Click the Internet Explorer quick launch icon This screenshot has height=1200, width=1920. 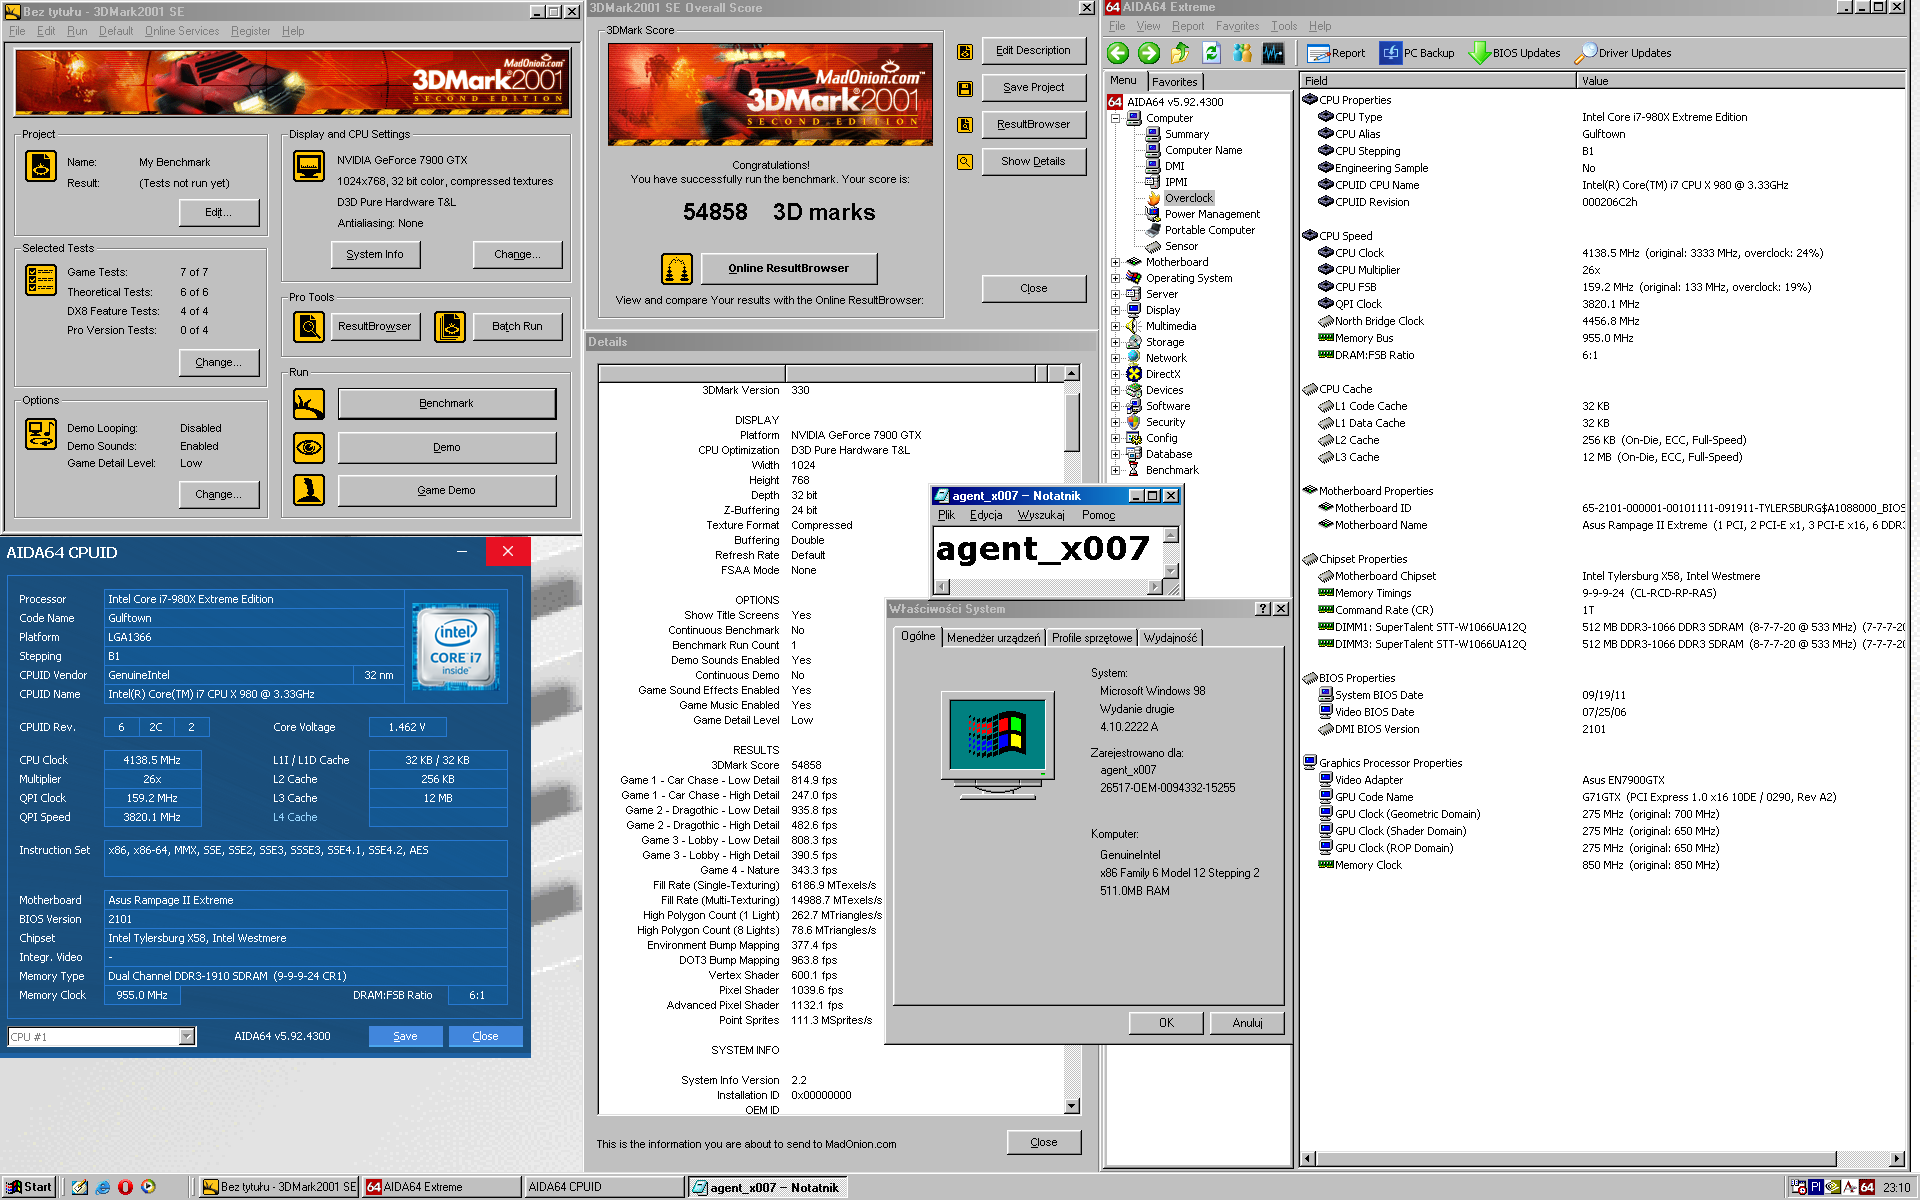(x=103, y=1187)
